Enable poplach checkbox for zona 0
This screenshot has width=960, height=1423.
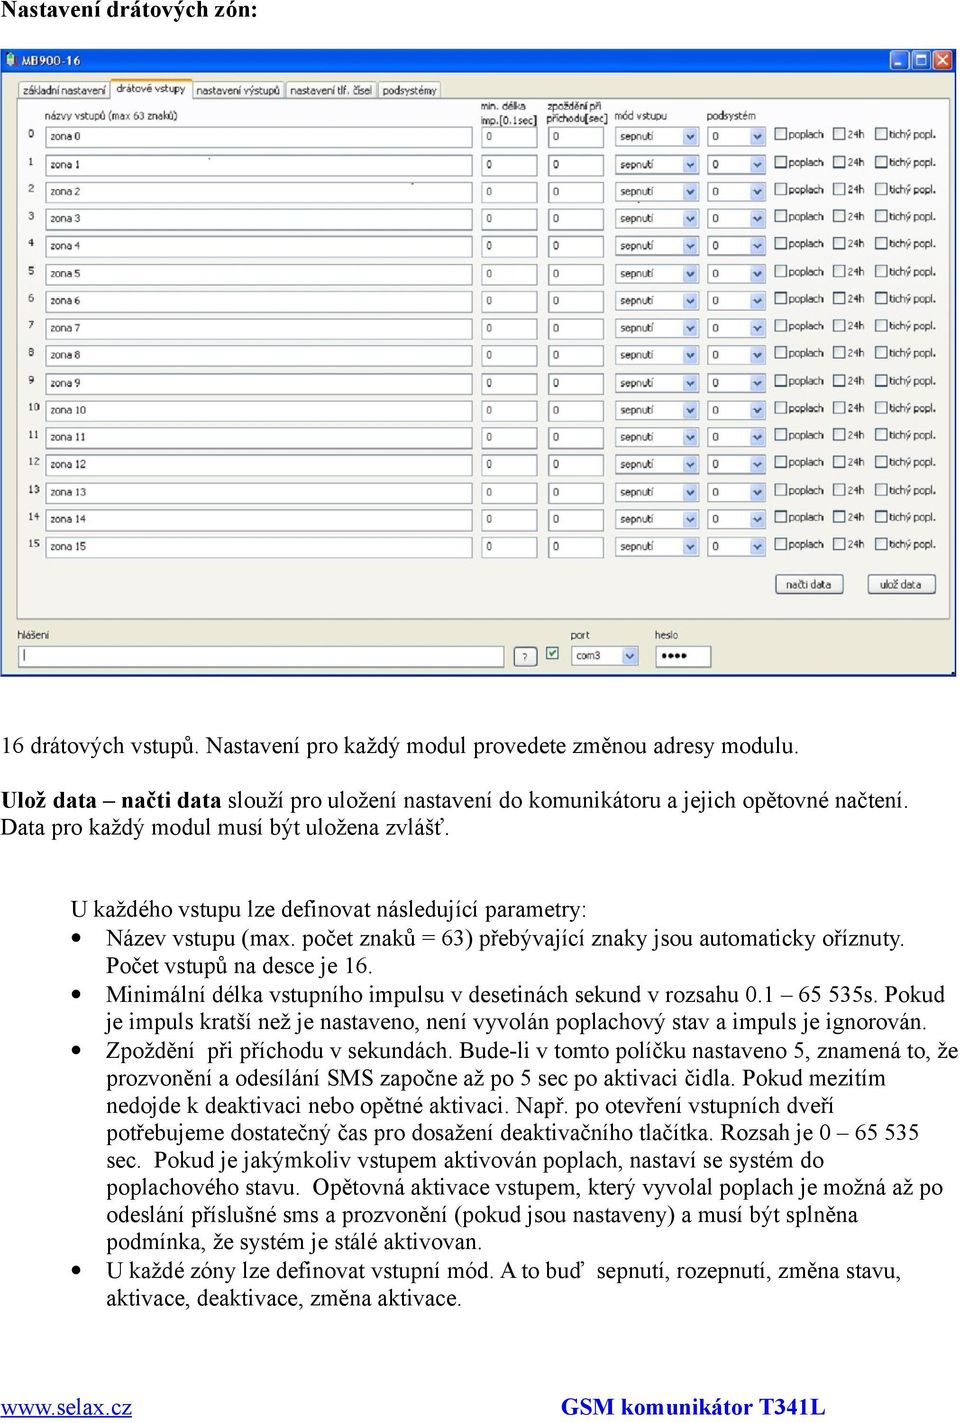point(781,134)
